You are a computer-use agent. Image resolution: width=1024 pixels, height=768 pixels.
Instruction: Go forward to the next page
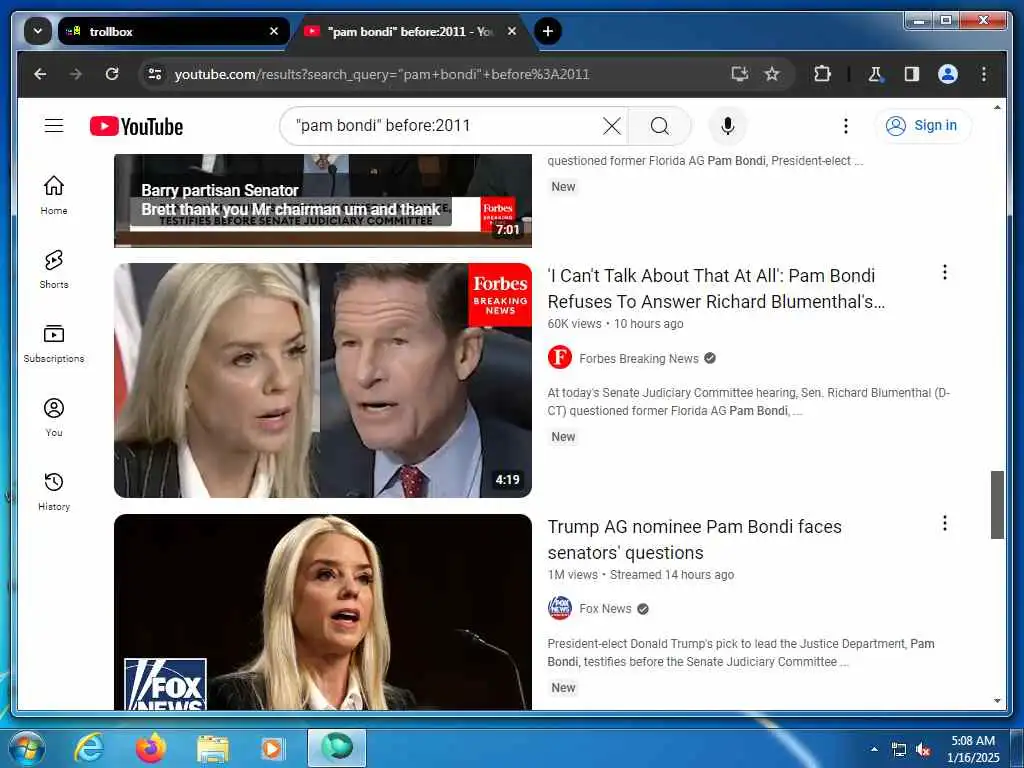(x=76, y=74)
